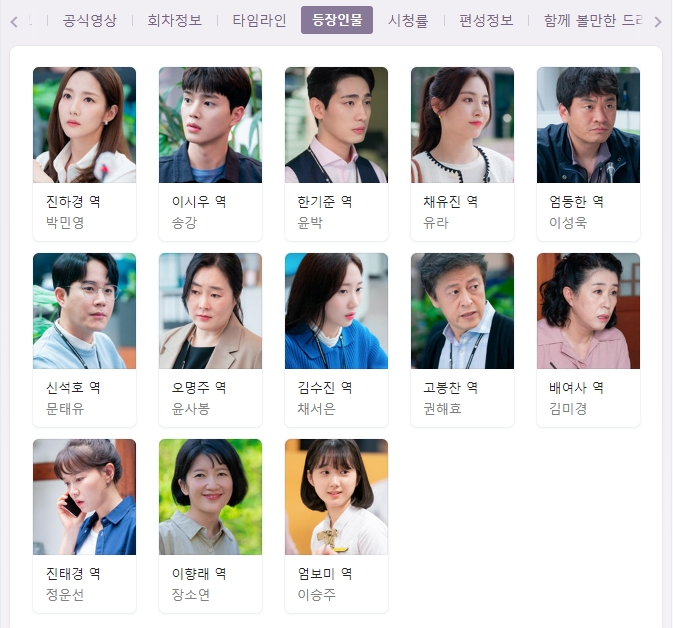
Task: Click the left arrow to show previous tabs
Action: click(x=14, y=21)
